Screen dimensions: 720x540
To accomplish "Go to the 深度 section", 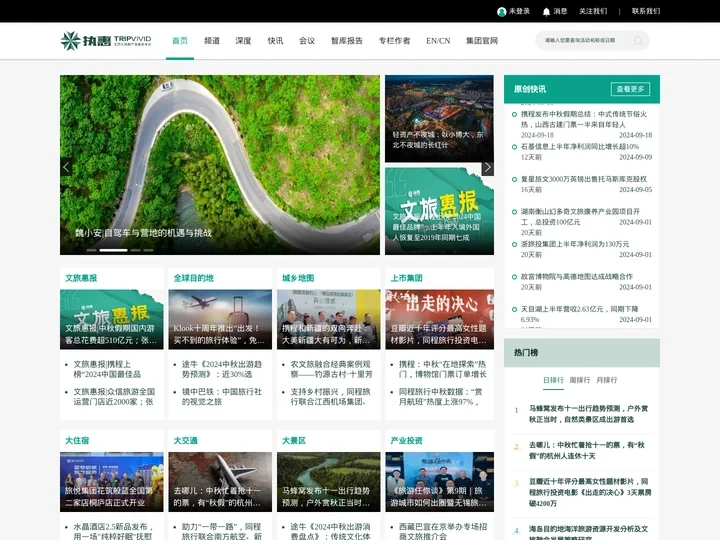I will coord(243,41).
